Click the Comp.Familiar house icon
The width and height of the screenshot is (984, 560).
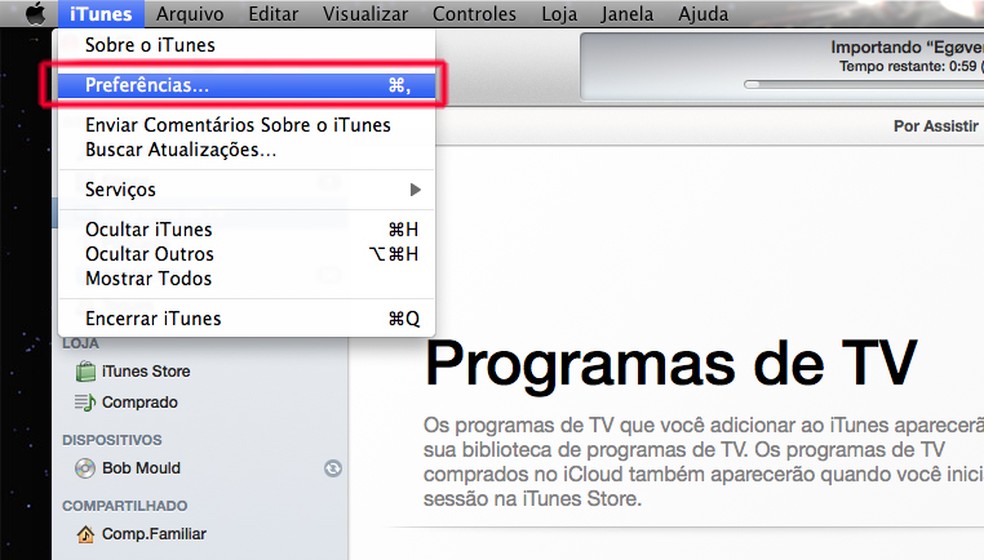85,534
